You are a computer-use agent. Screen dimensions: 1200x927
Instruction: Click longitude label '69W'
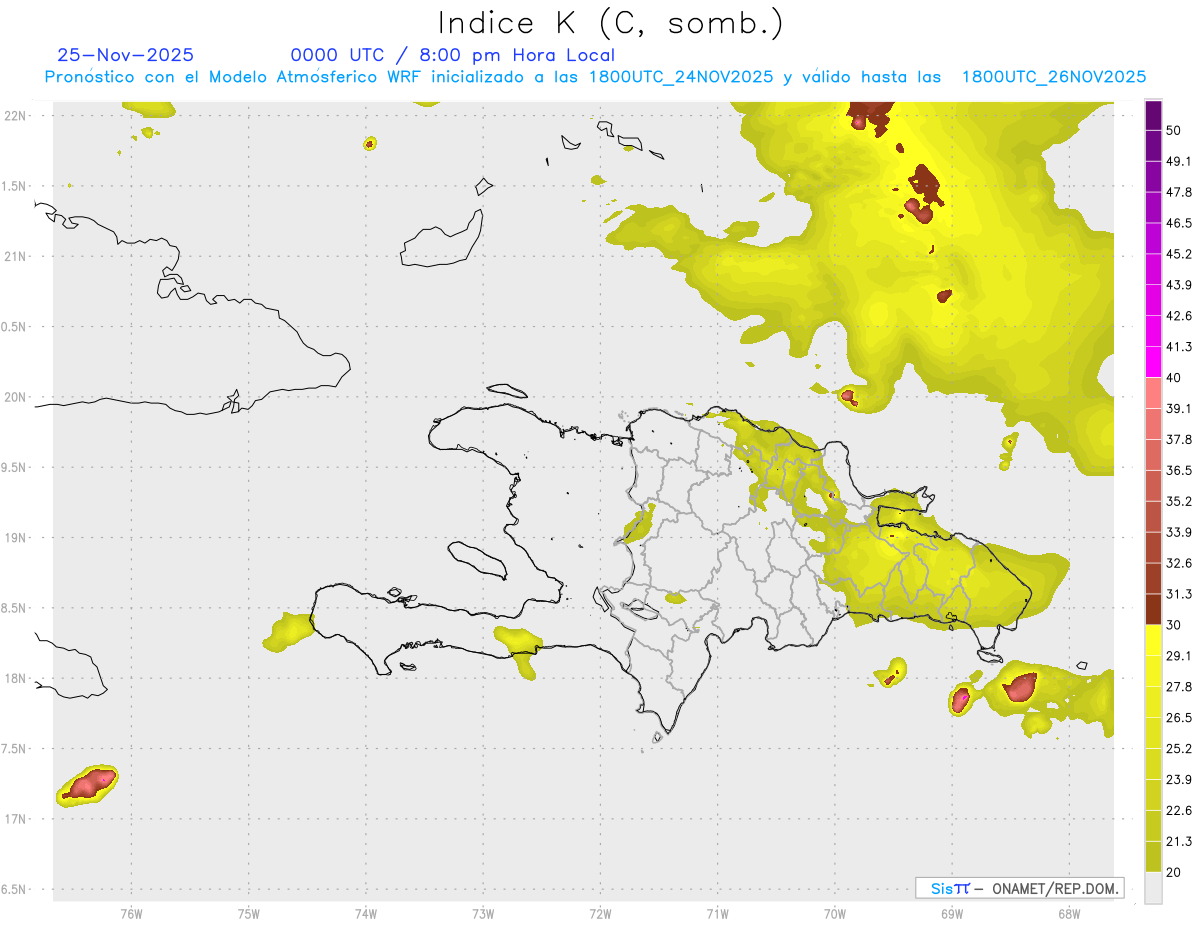[x=952, y=914]
